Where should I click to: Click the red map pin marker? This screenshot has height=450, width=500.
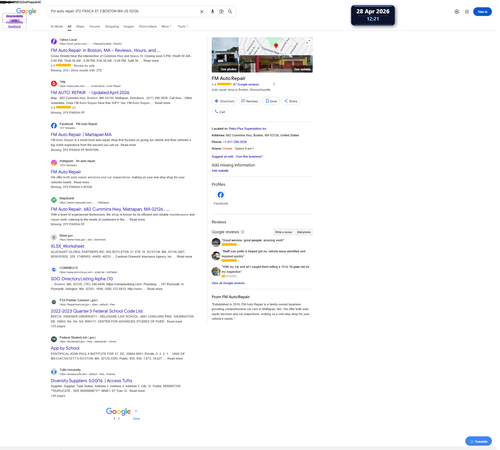[x=276, y=46]
